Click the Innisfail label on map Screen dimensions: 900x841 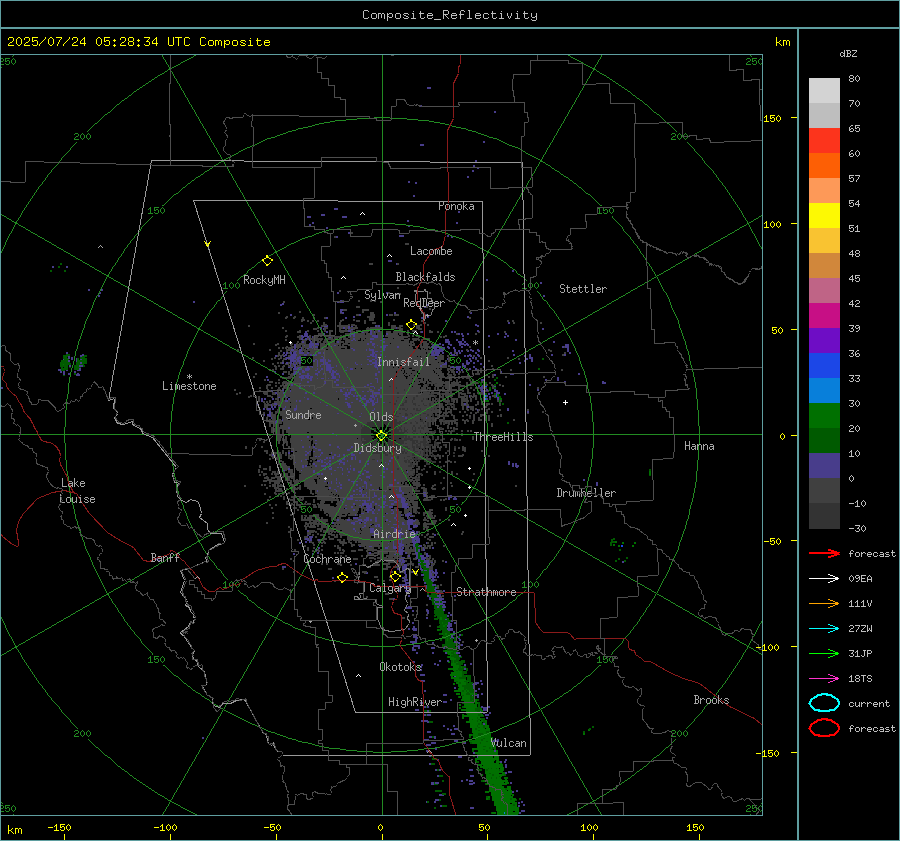404,362
